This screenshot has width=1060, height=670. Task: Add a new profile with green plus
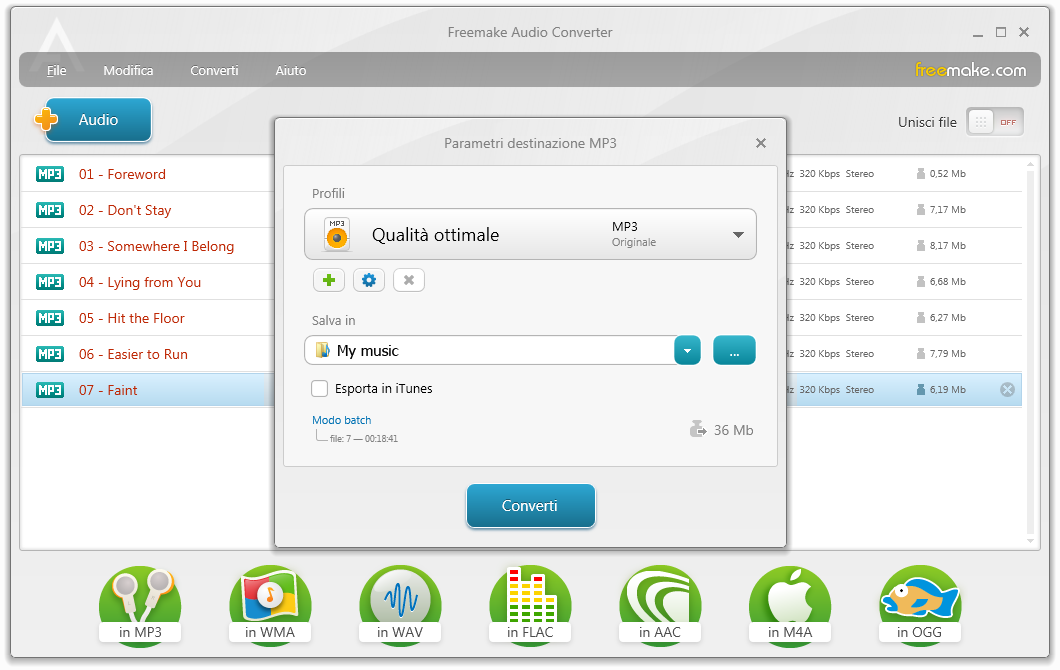tap(329, 280)
